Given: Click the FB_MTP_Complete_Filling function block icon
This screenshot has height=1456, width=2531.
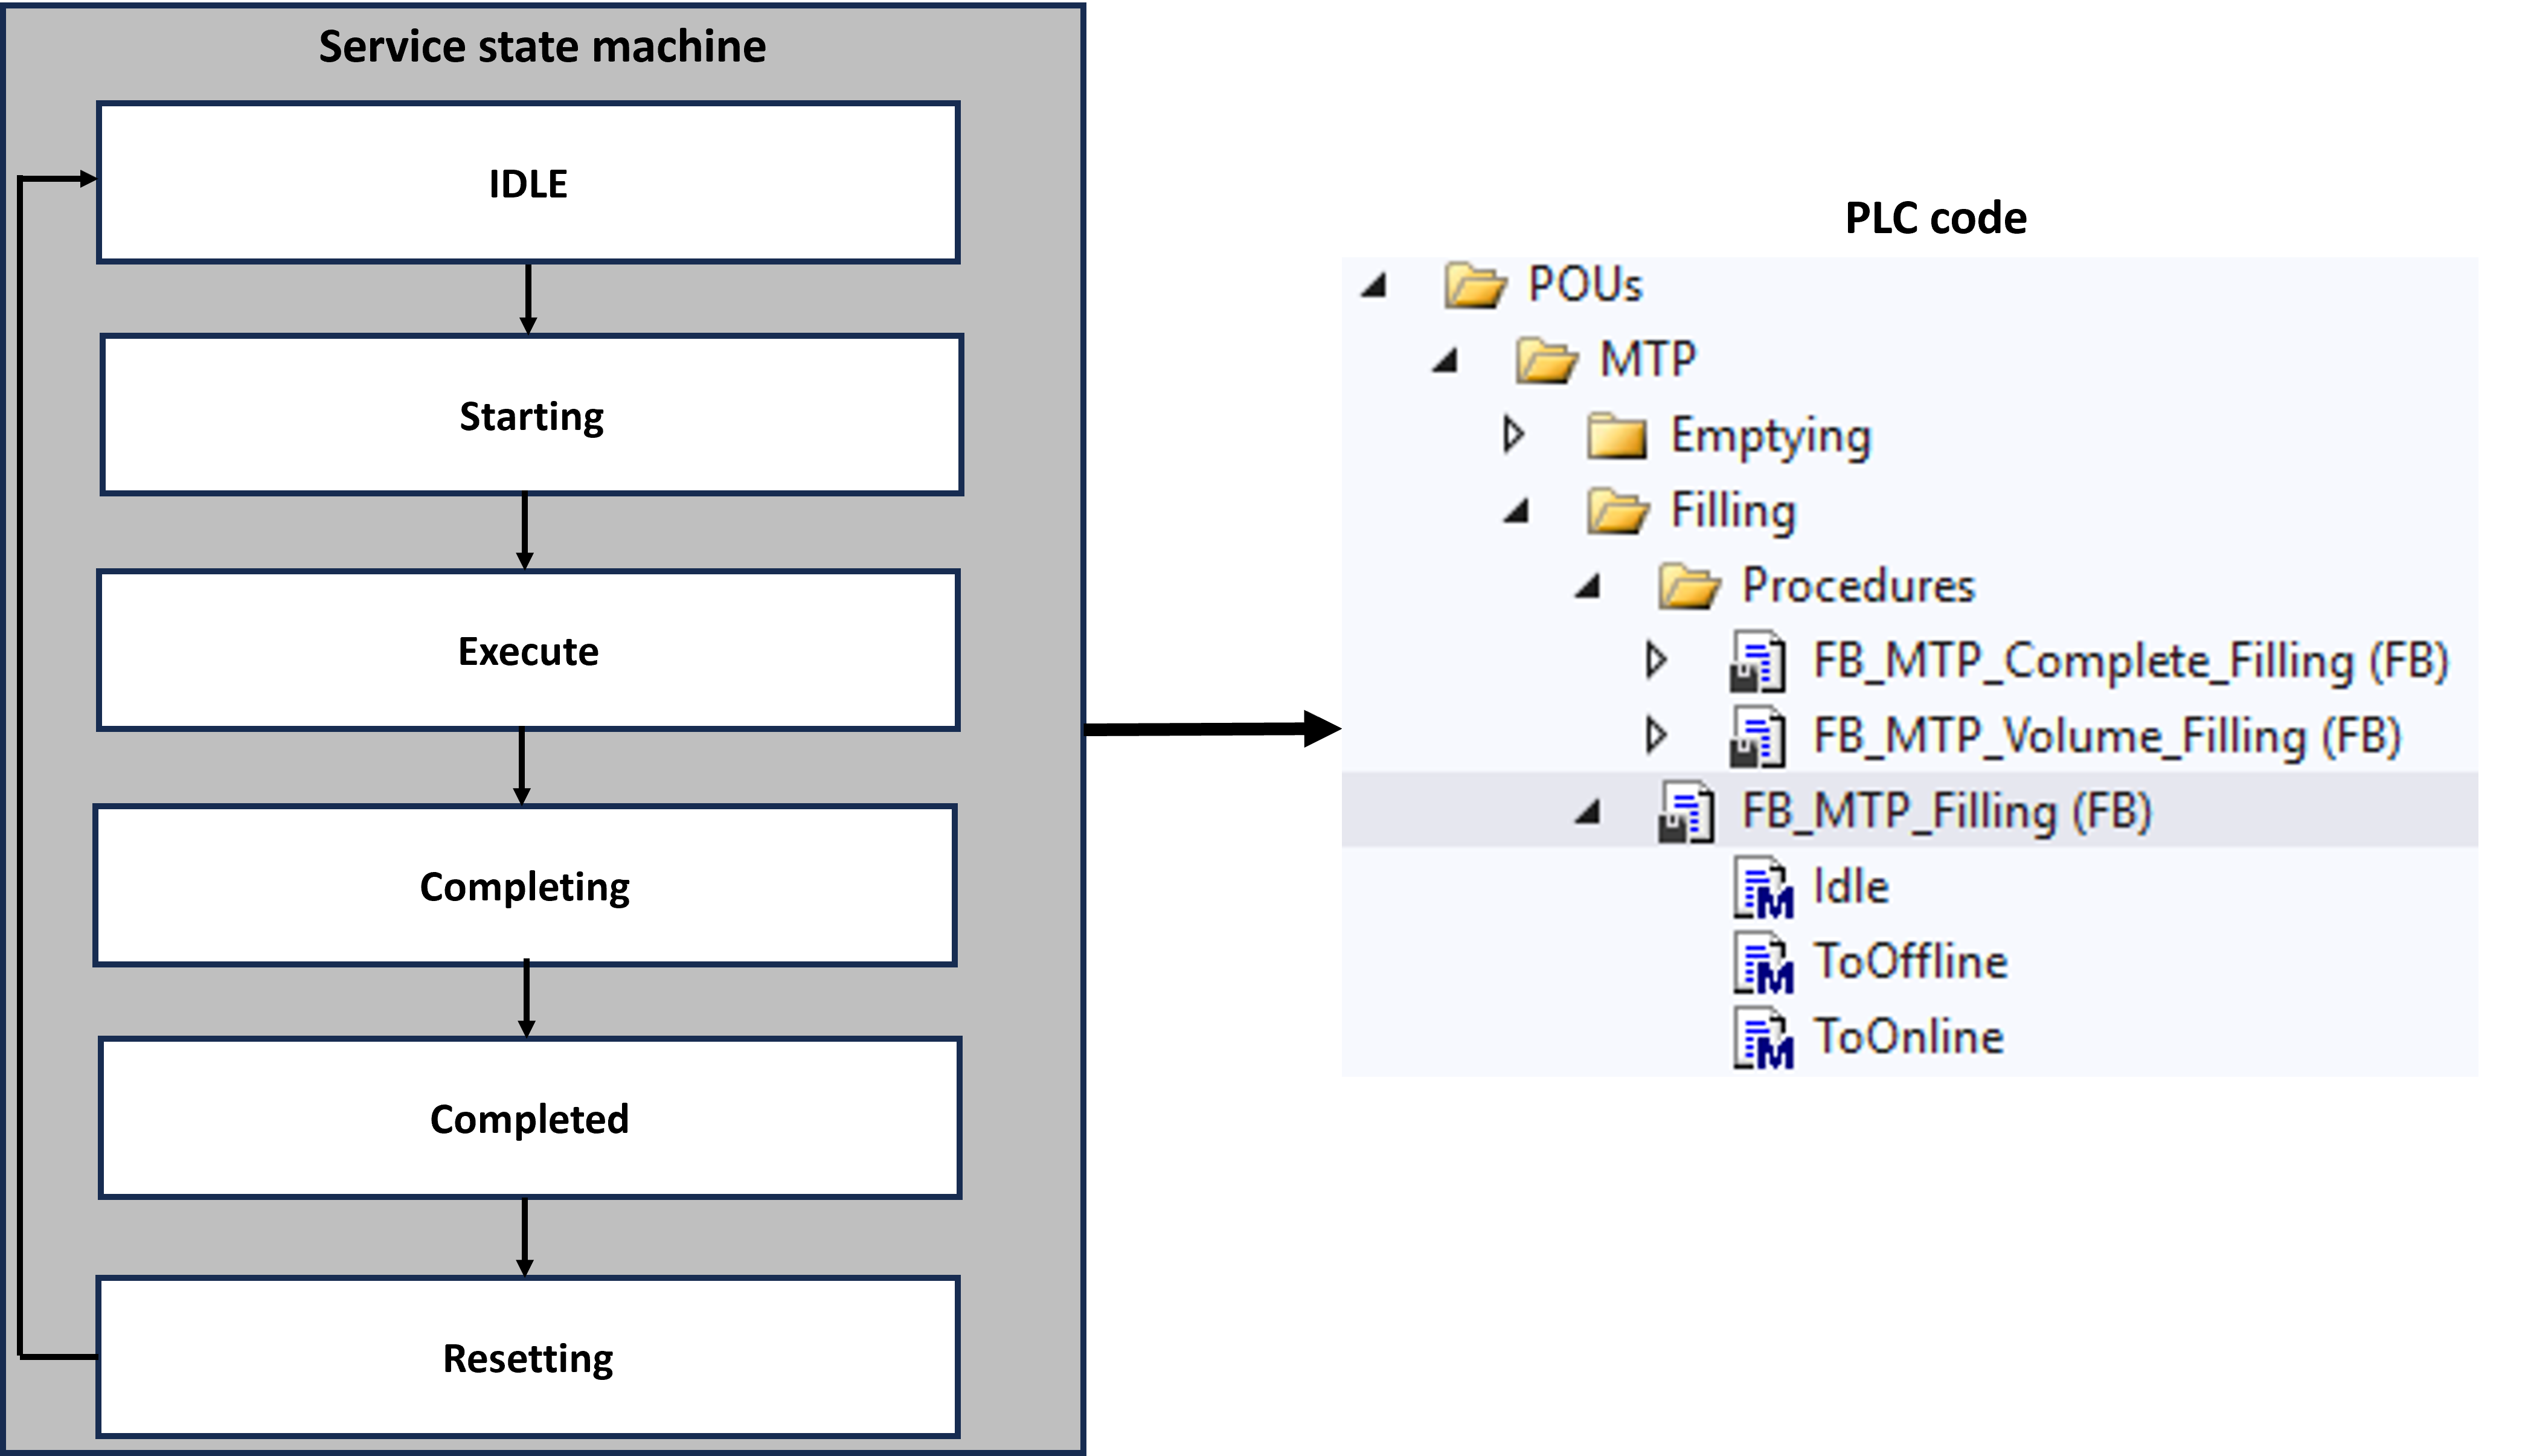Looking at the screenshot, I should pyautogui.click(x=1757, y=661).
